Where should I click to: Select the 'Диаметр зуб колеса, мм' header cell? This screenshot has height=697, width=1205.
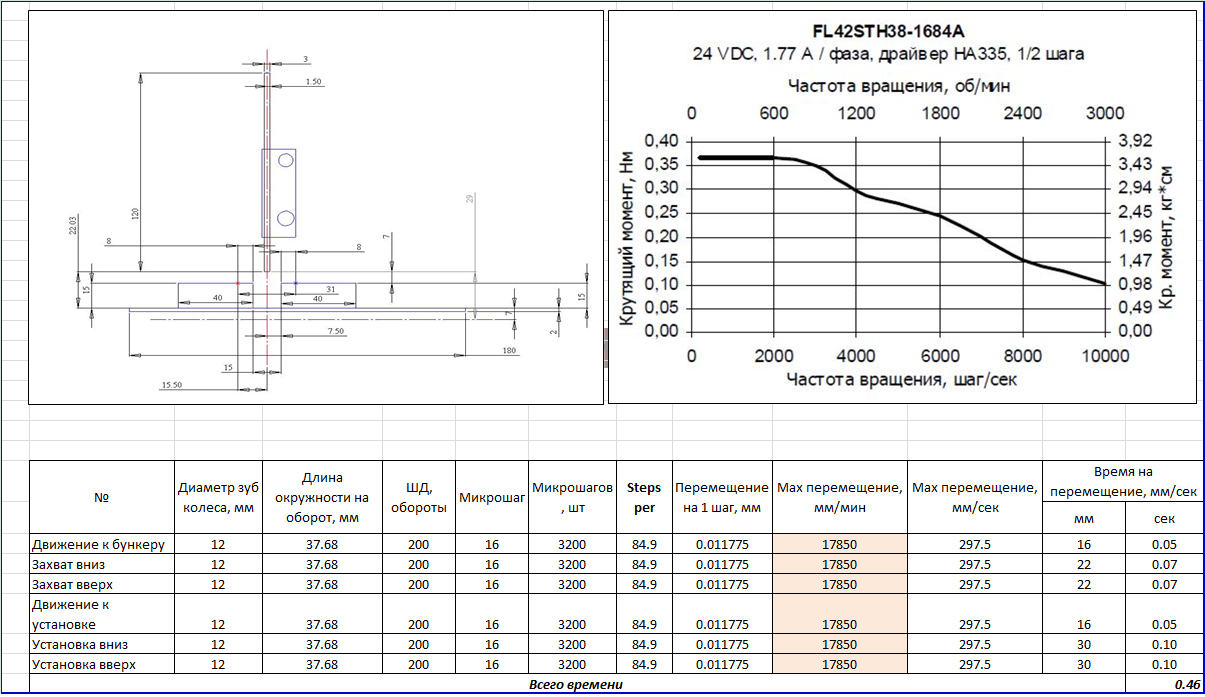218,497
